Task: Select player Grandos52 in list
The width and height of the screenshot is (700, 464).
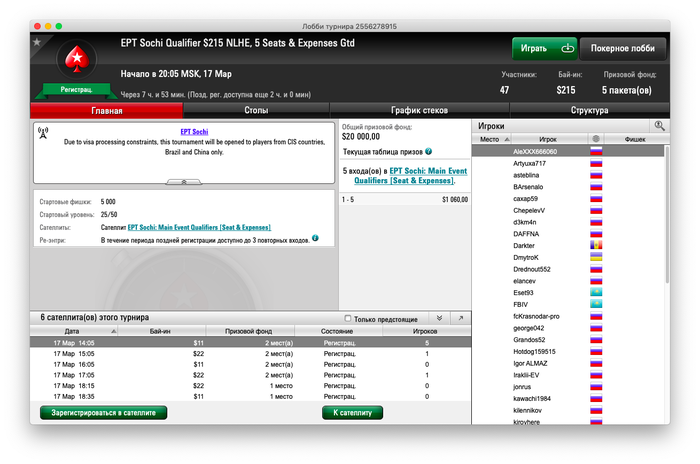Action: (568, 339)
